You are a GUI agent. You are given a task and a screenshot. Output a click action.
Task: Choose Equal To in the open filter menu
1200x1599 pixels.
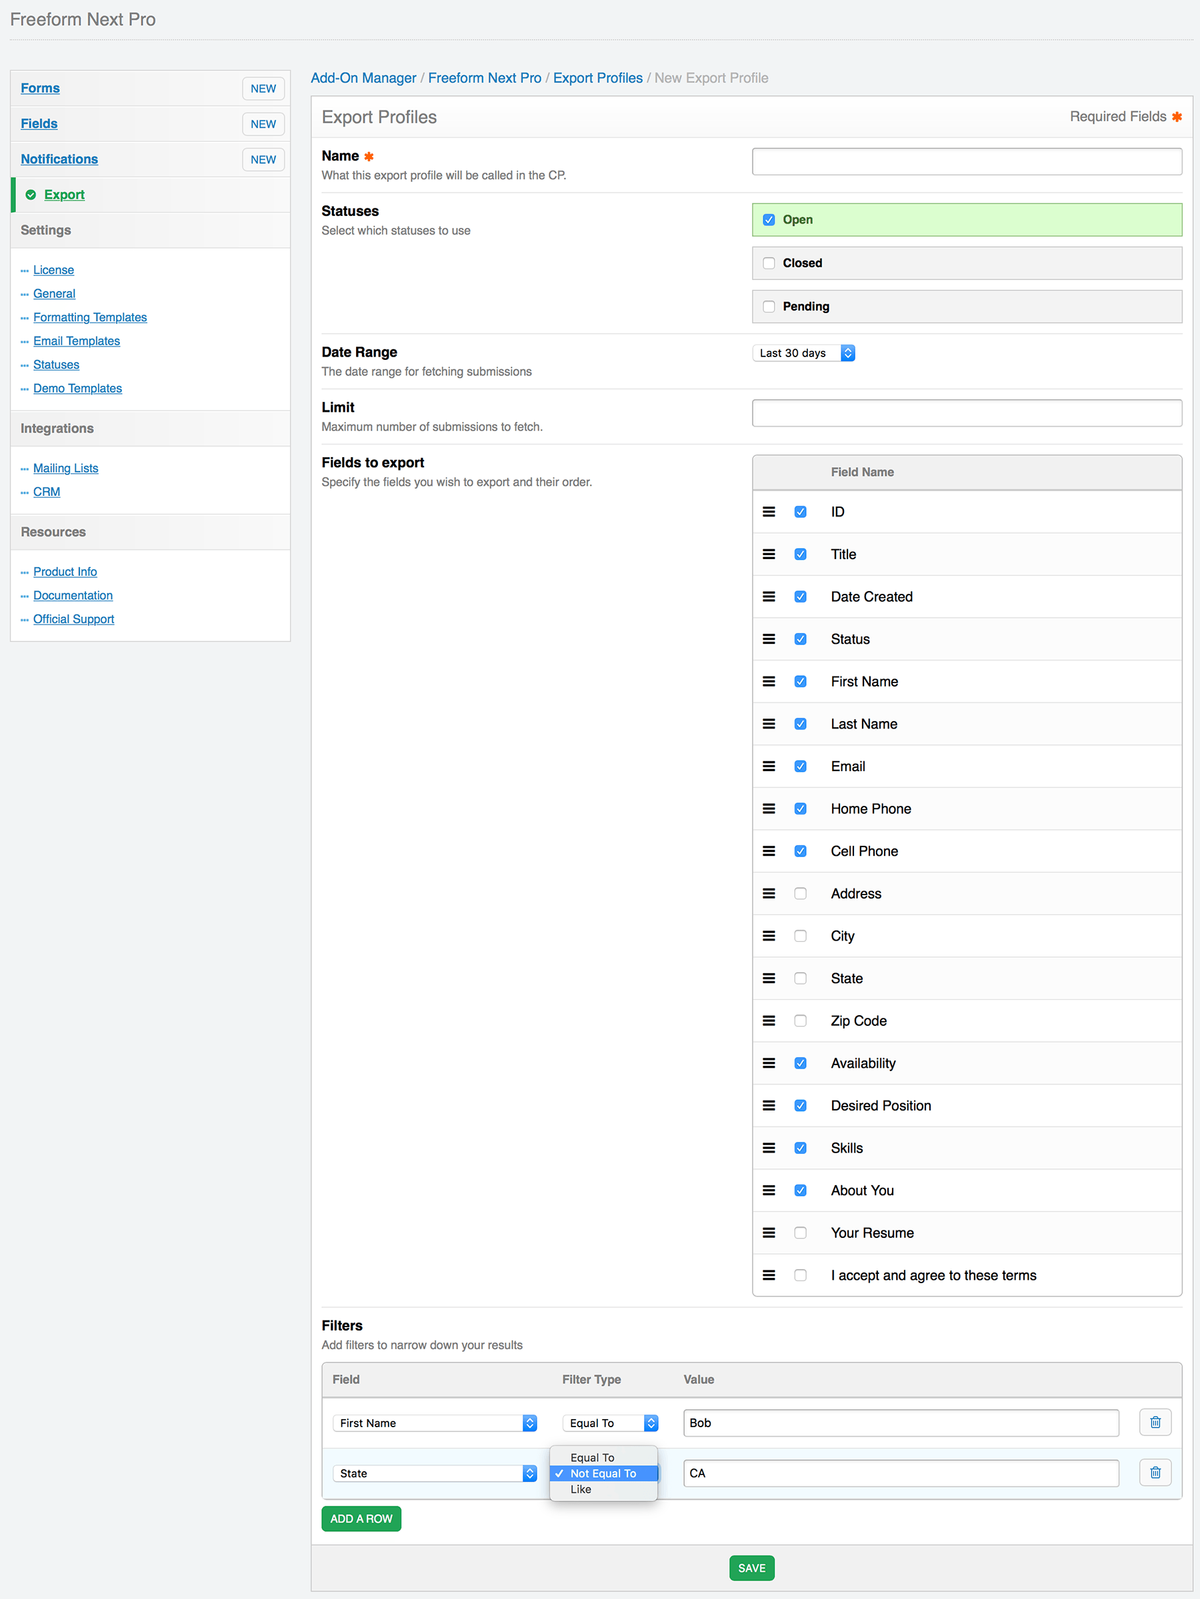[x=604, y=1458]
